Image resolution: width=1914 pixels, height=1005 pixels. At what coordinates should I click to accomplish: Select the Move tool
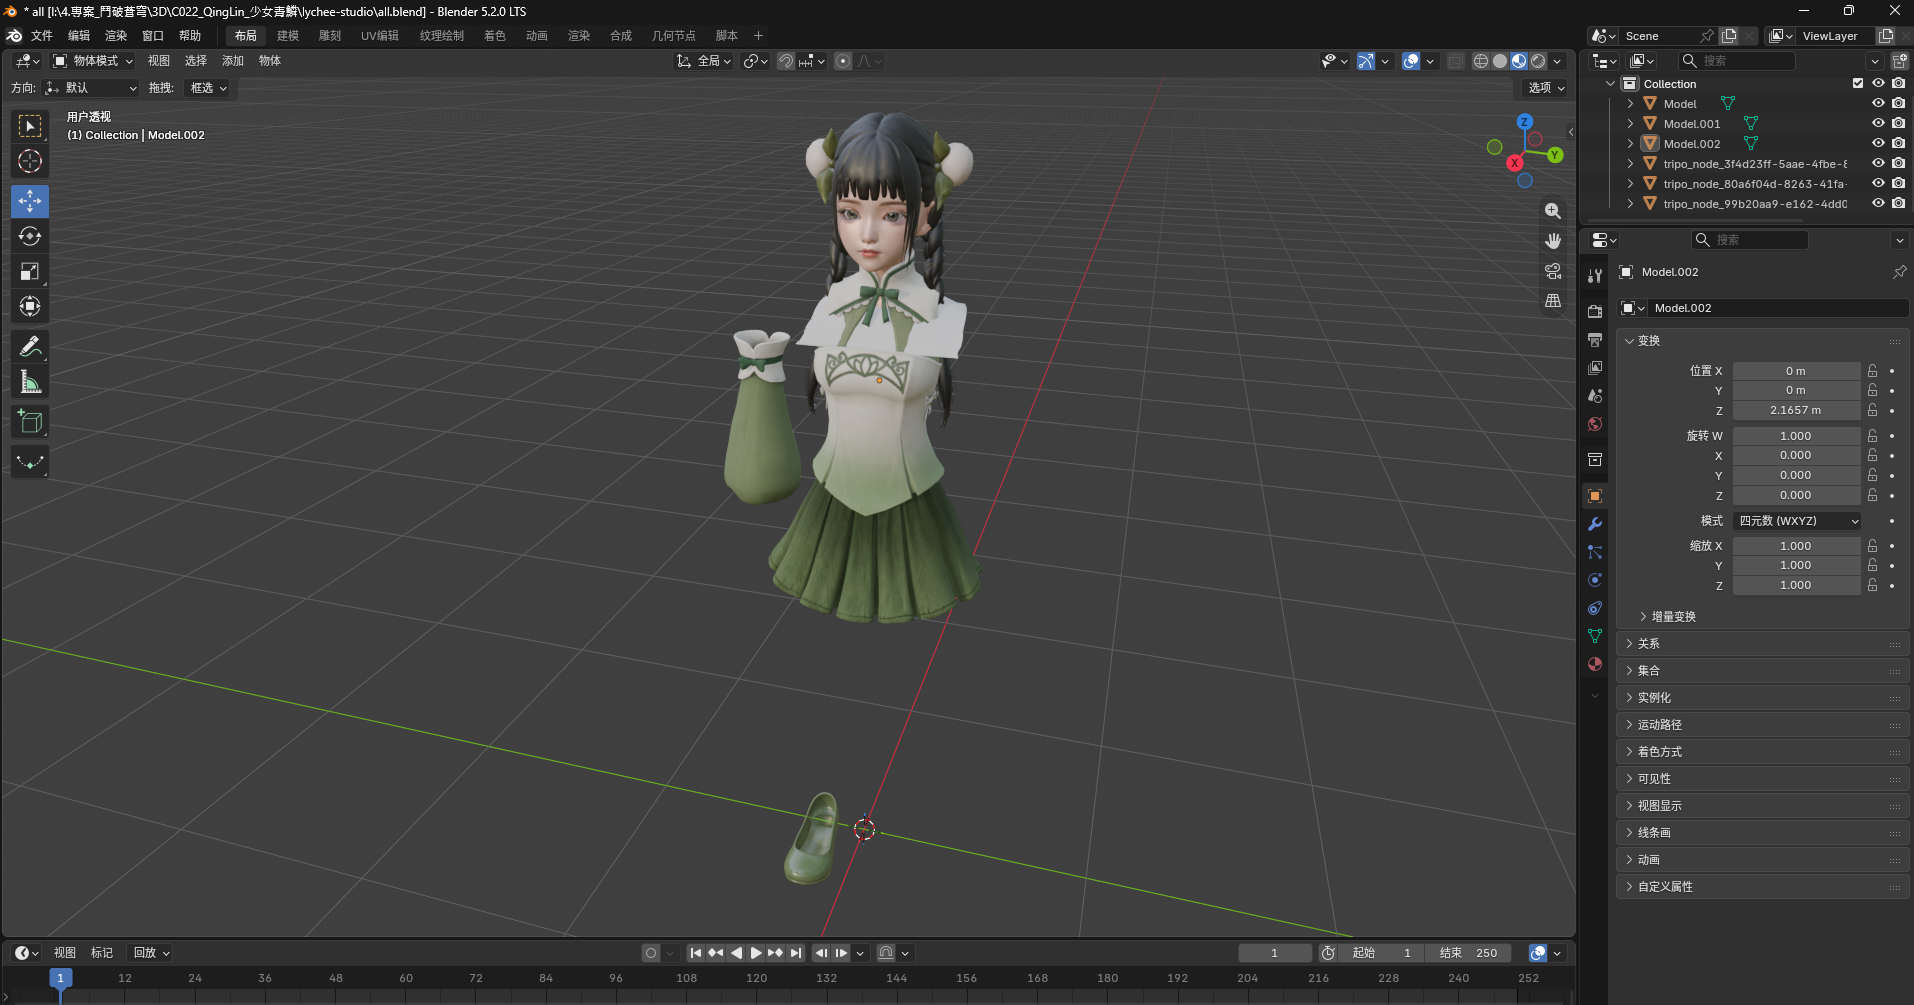[x=30, y=201]
